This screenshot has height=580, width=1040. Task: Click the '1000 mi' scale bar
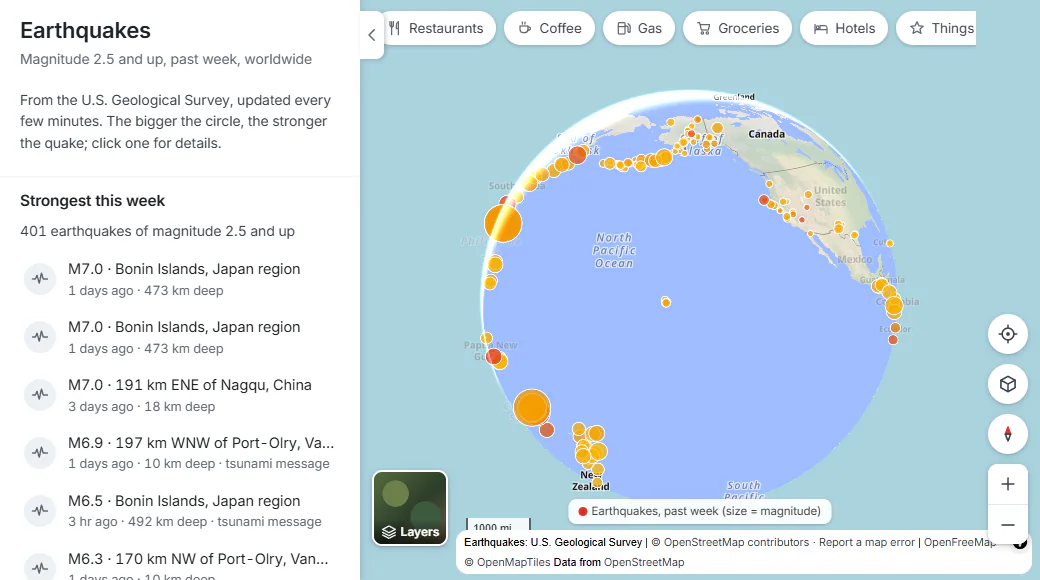tap(498, 526)
